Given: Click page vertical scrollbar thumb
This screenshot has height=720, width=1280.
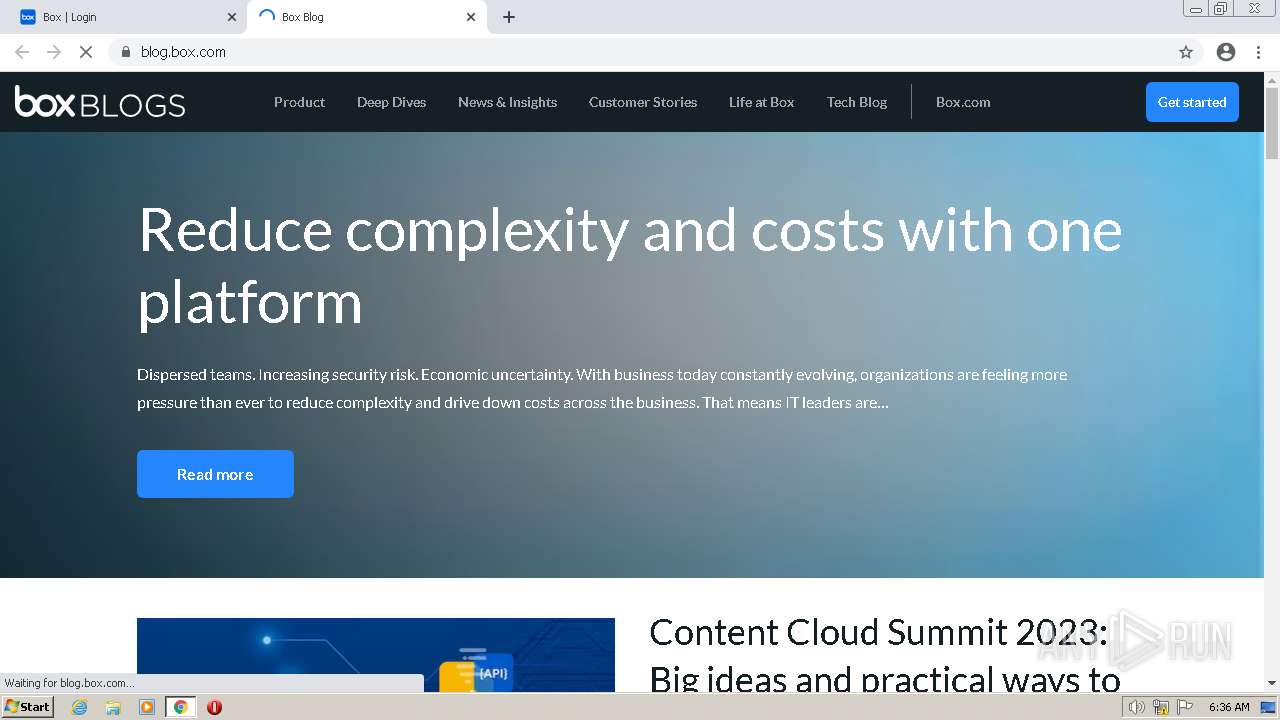Looking at the screenshot, I should click(x=1272, y=123).
